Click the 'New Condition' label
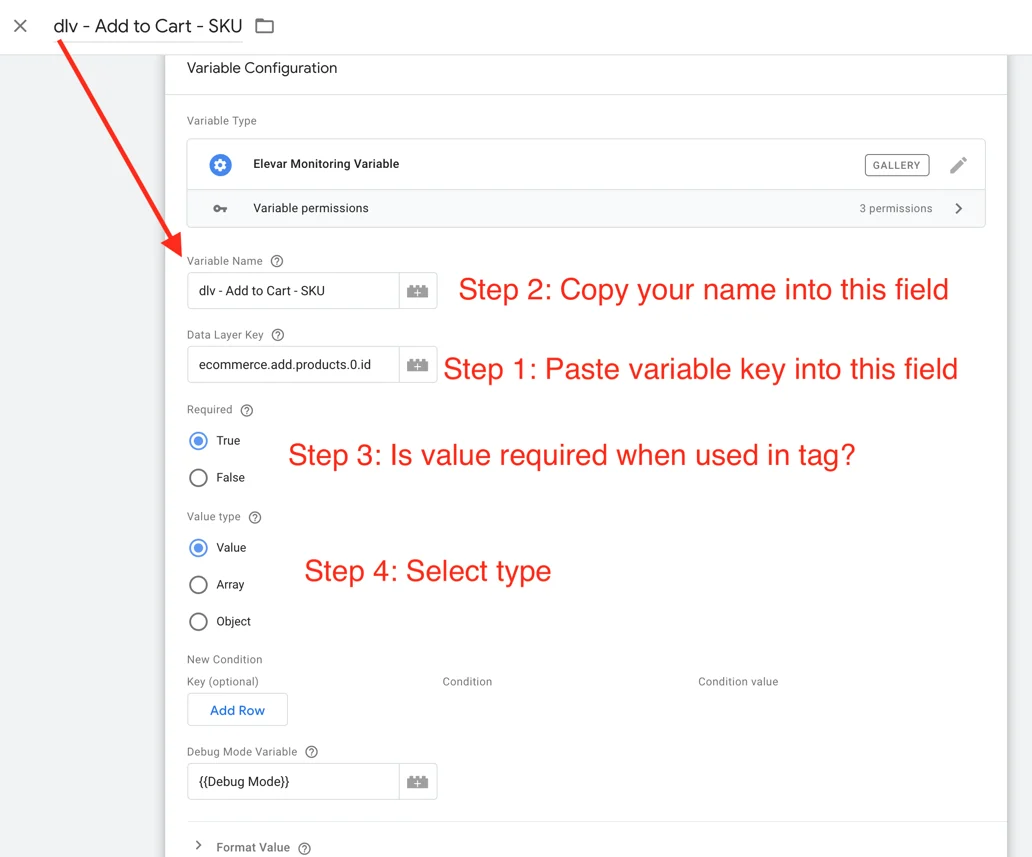This screenshot has height=857, width=1032. (224, 660)
